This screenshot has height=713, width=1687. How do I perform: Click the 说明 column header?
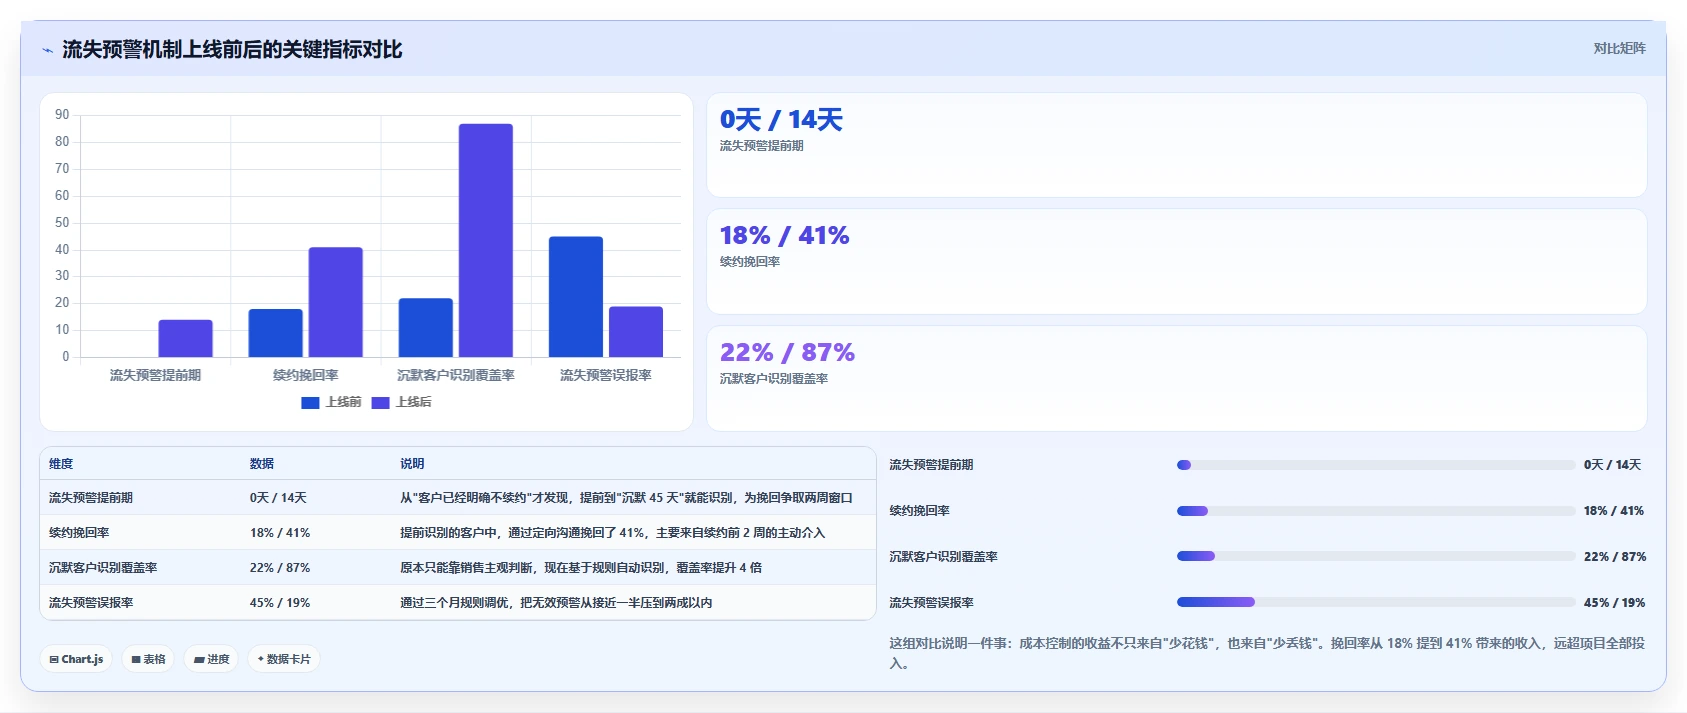coord(412,464)
